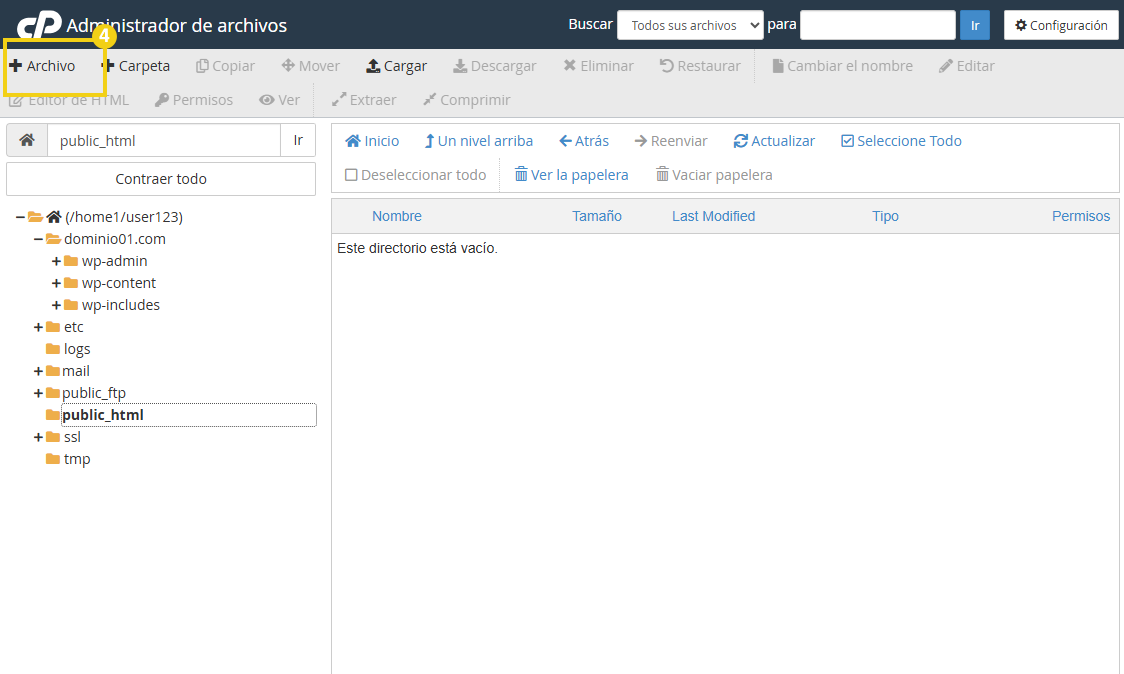Expand the mail folder

[x=38, y=371]
